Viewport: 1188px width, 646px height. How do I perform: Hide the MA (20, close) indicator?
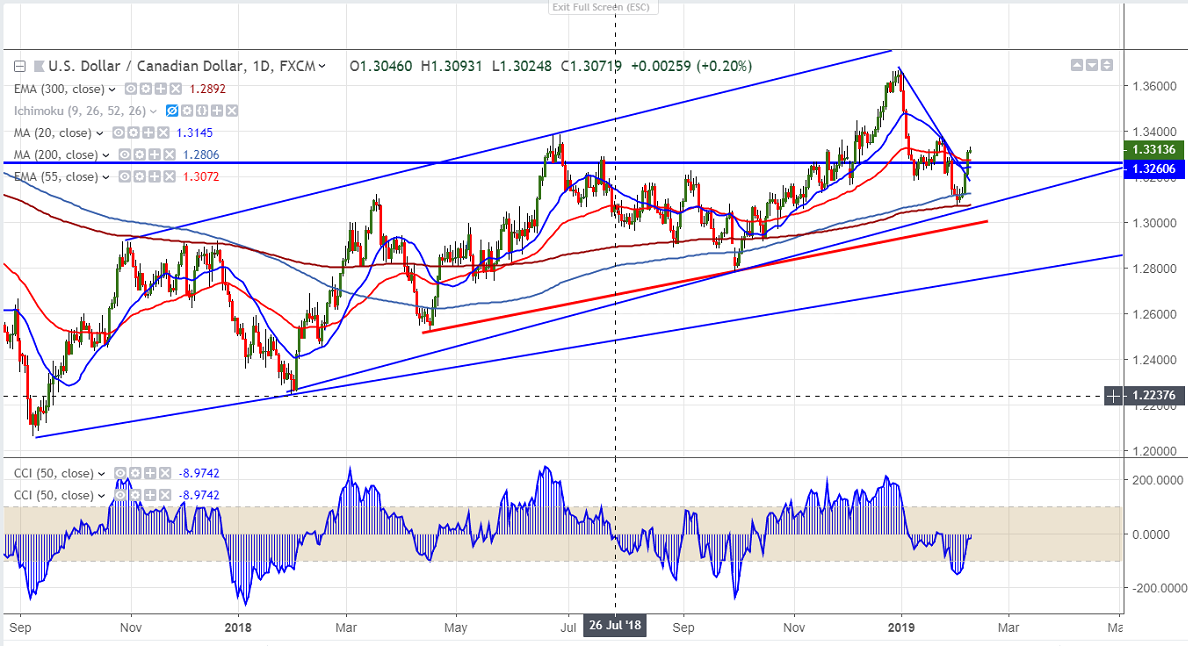pyautogui.click(x=118, y=133)
